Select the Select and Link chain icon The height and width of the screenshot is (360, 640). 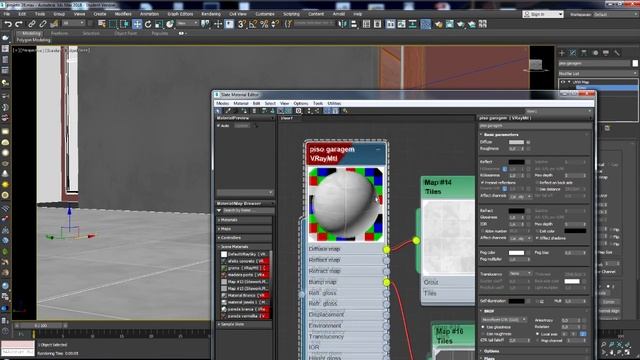coord(32,24)
